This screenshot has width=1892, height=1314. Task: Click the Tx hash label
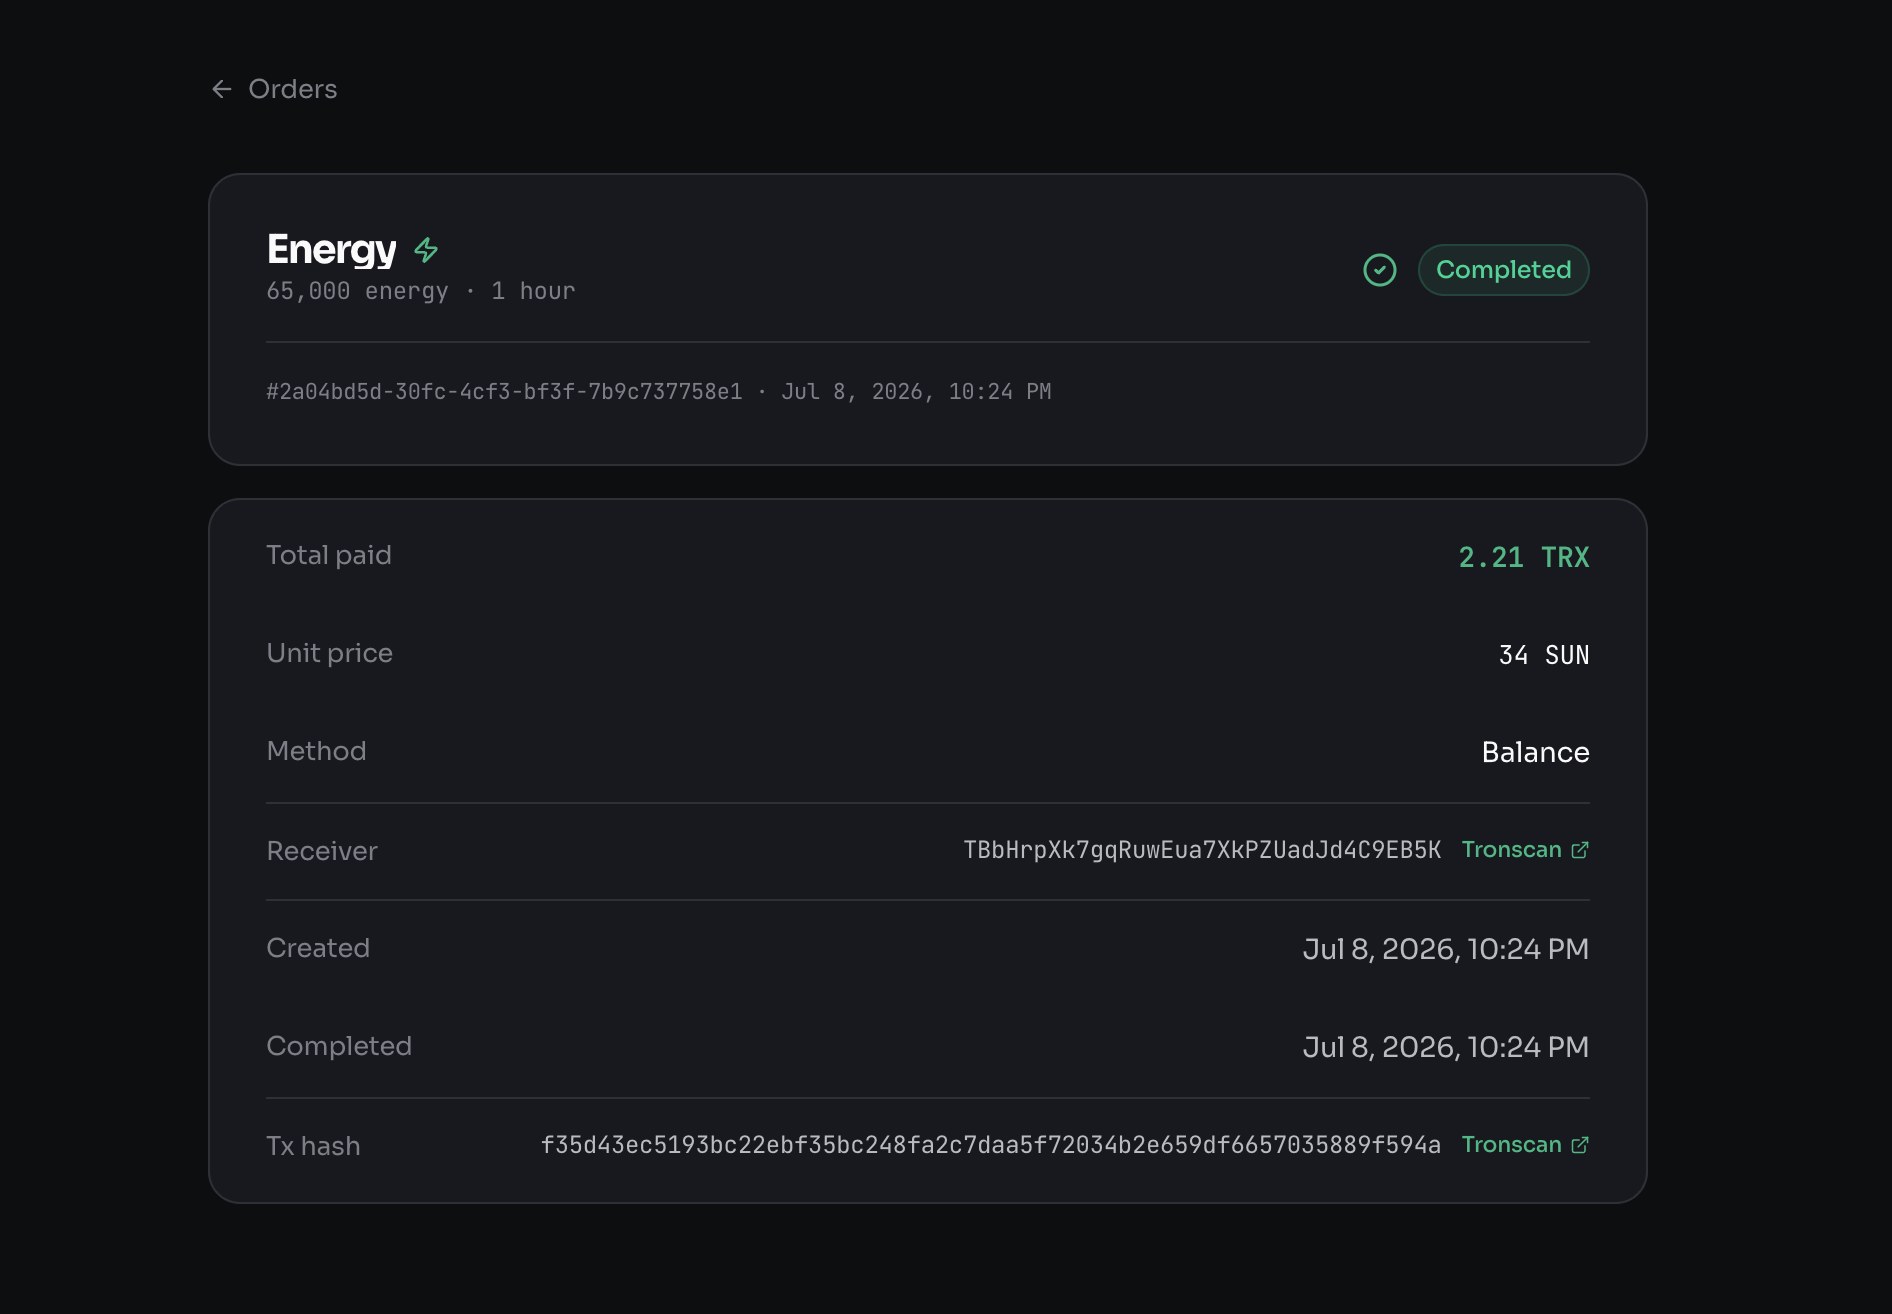[x=313, y=1146]
